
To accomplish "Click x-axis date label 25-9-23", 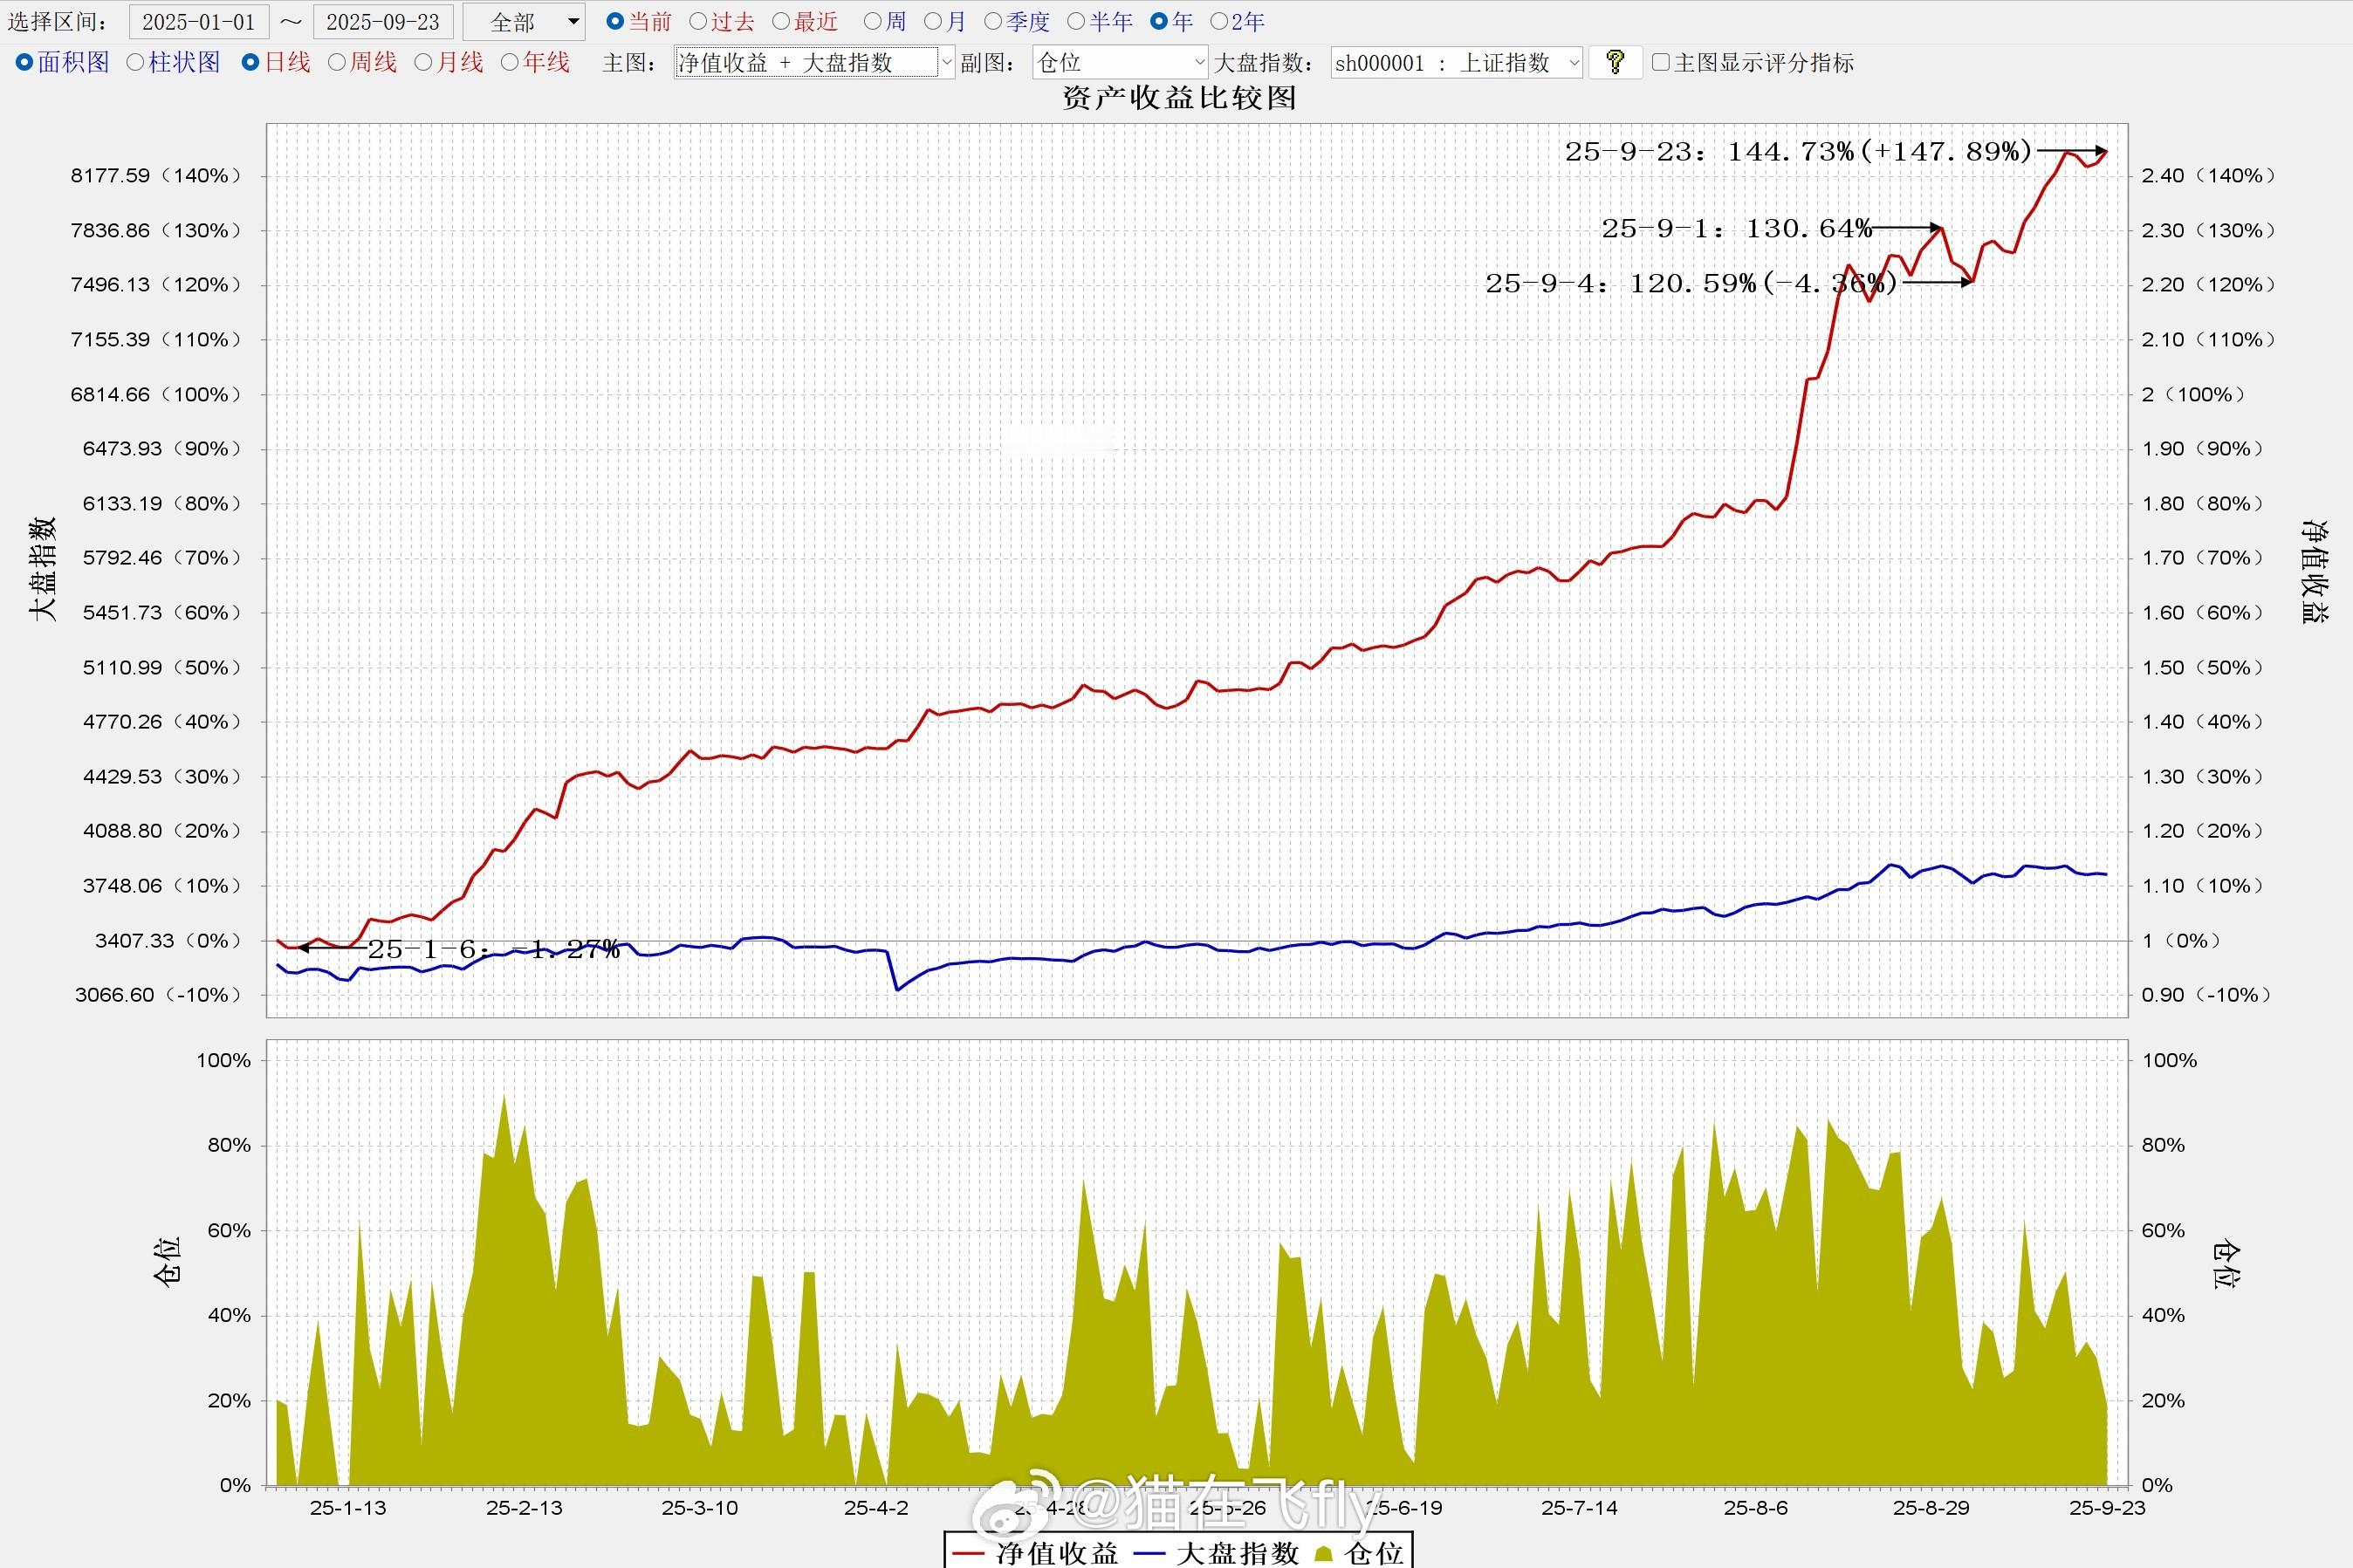I will point(2107,1508).
